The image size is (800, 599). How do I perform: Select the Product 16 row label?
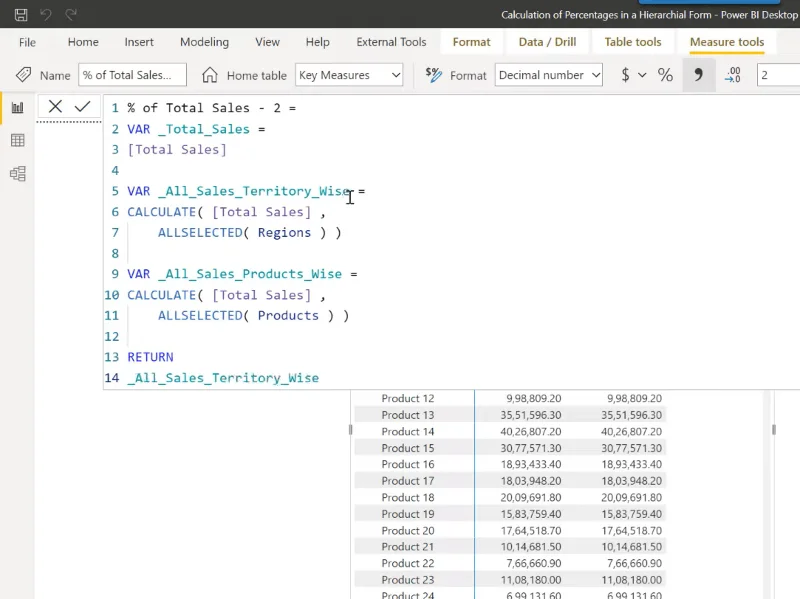pyautogui.click(x=408, y=464)
